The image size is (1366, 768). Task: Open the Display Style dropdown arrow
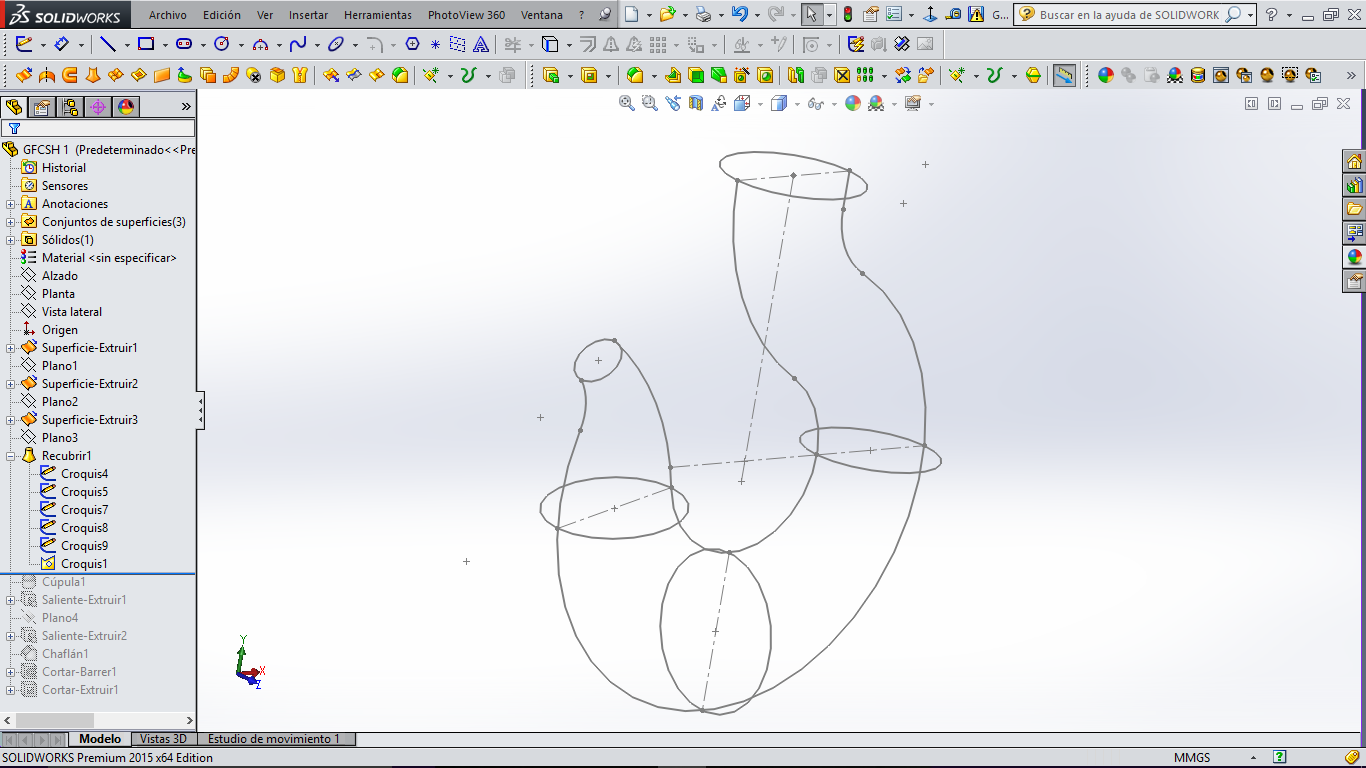[x=797, y=104]
